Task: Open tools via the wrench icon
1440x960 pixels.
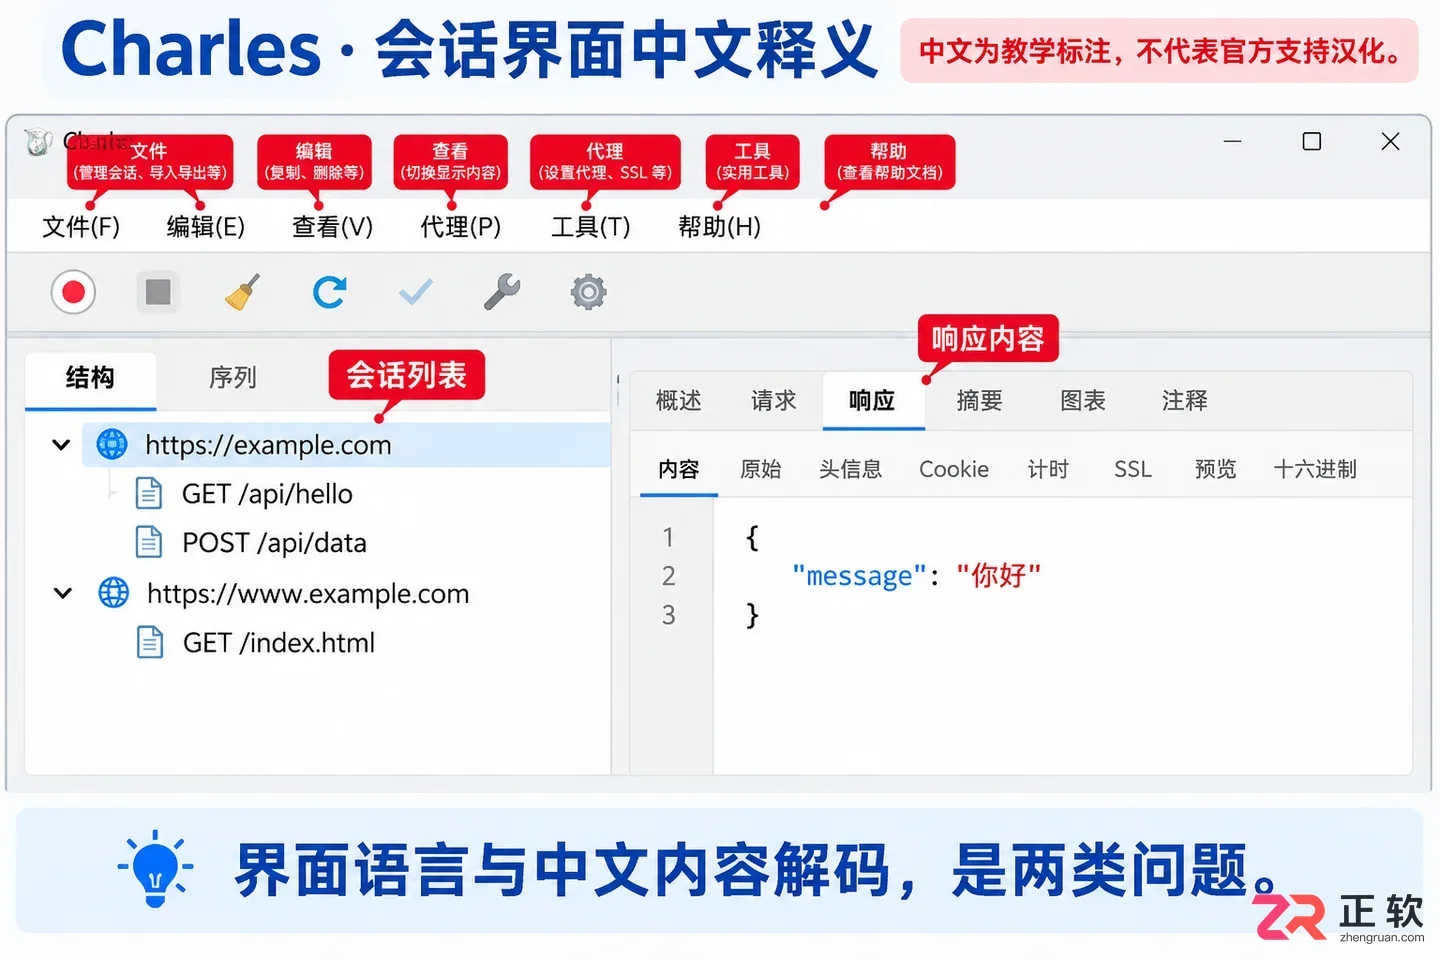Action: click(502, 292)
